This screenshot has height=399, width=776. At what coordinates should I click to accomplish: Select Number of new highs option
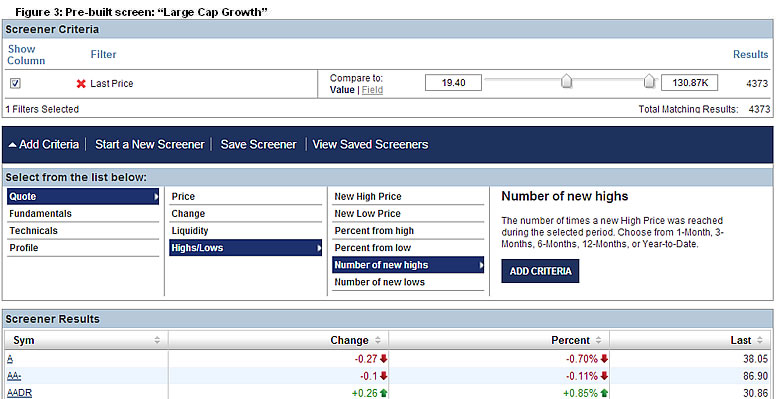[408, 265]
